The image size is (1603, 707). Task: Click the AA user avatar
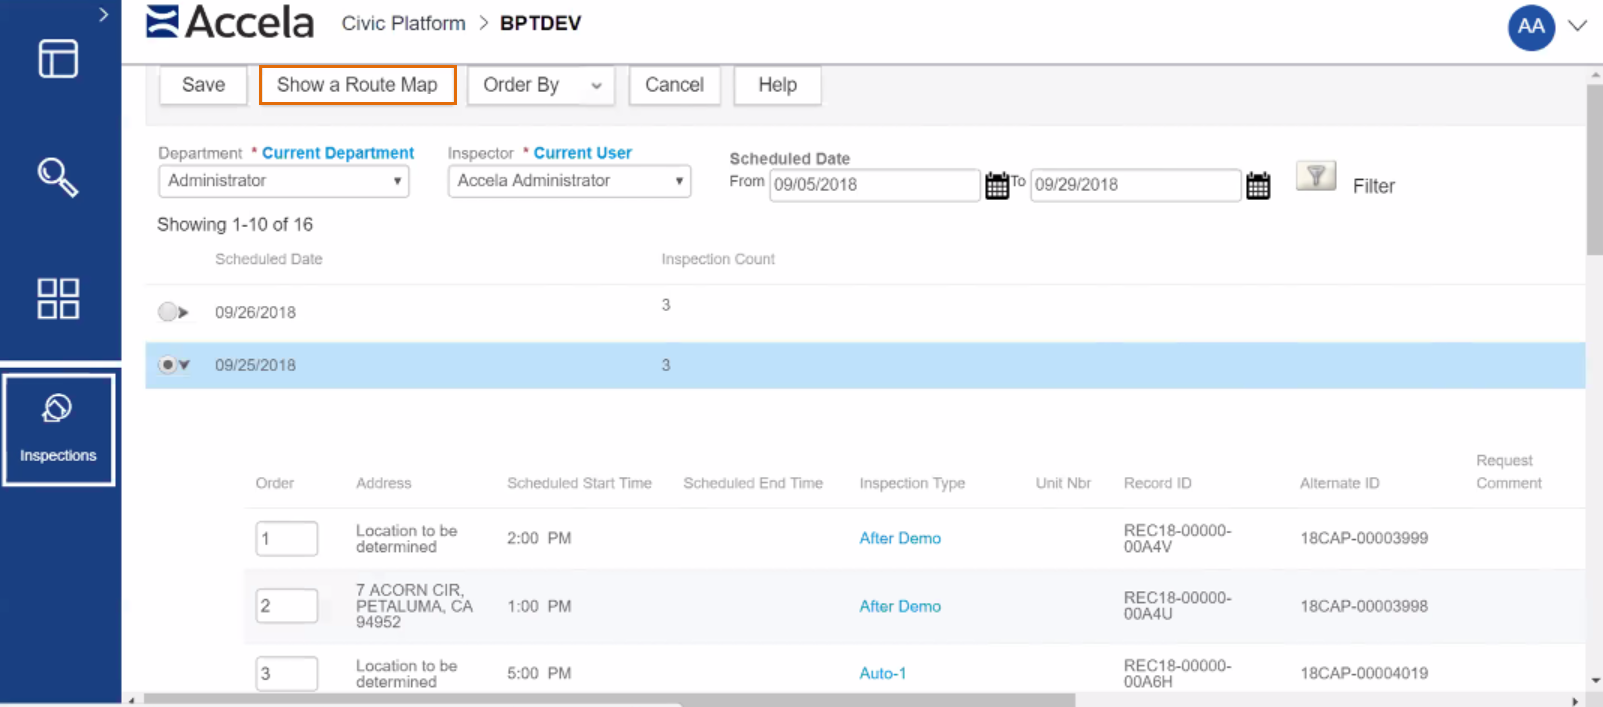tap(1530, 27)
